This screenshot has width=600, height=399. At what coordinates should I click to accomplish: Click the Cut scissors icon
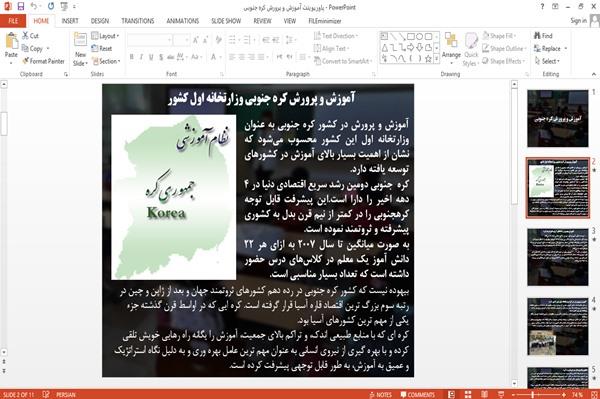pyautogui.click(x=25, y=36)
